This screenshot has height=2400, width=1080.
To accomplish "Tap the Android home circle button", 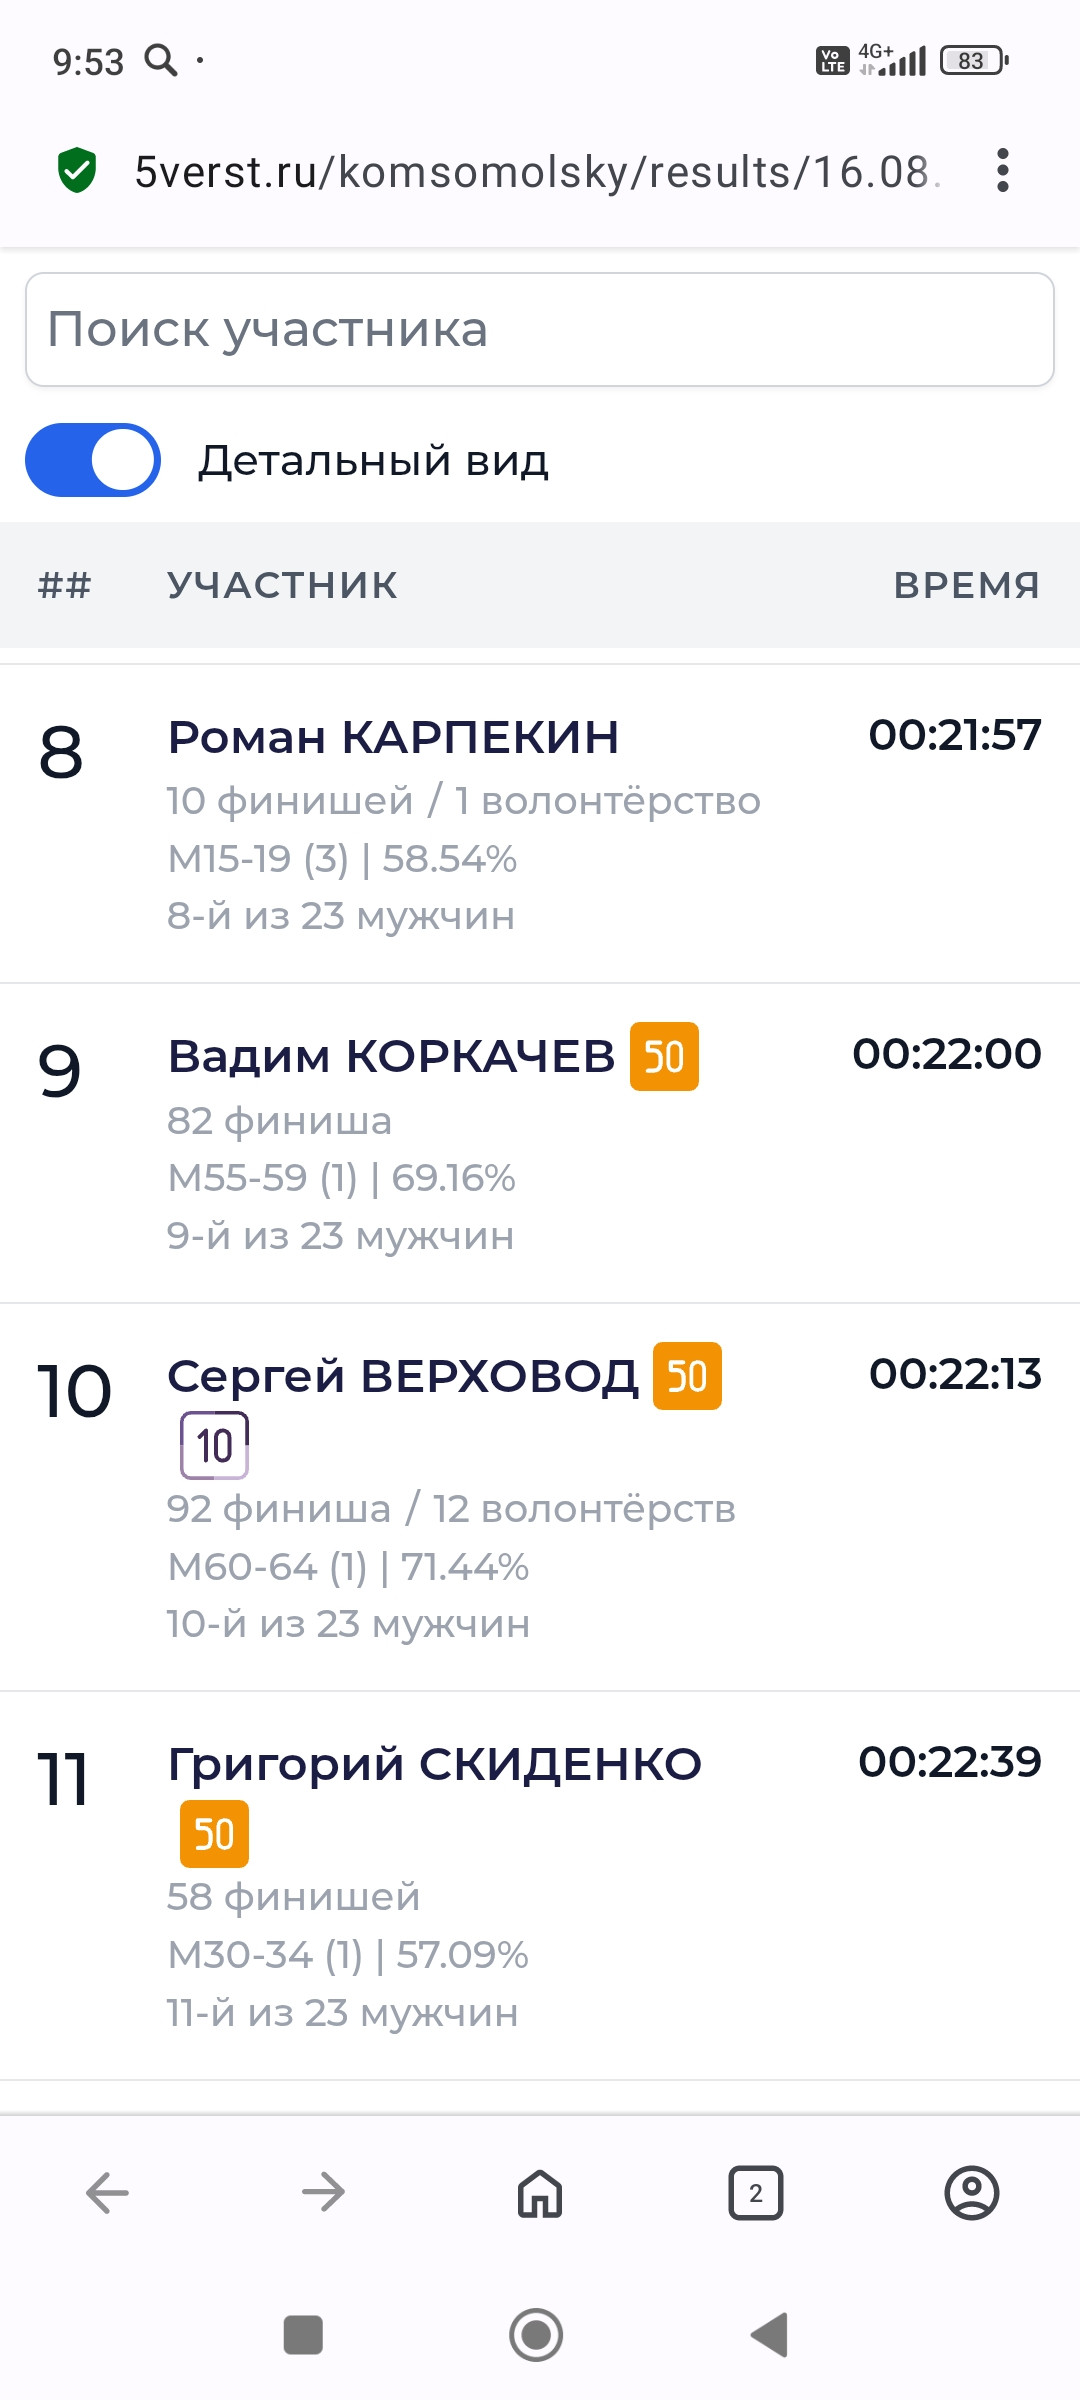I will pos(536,2335).
